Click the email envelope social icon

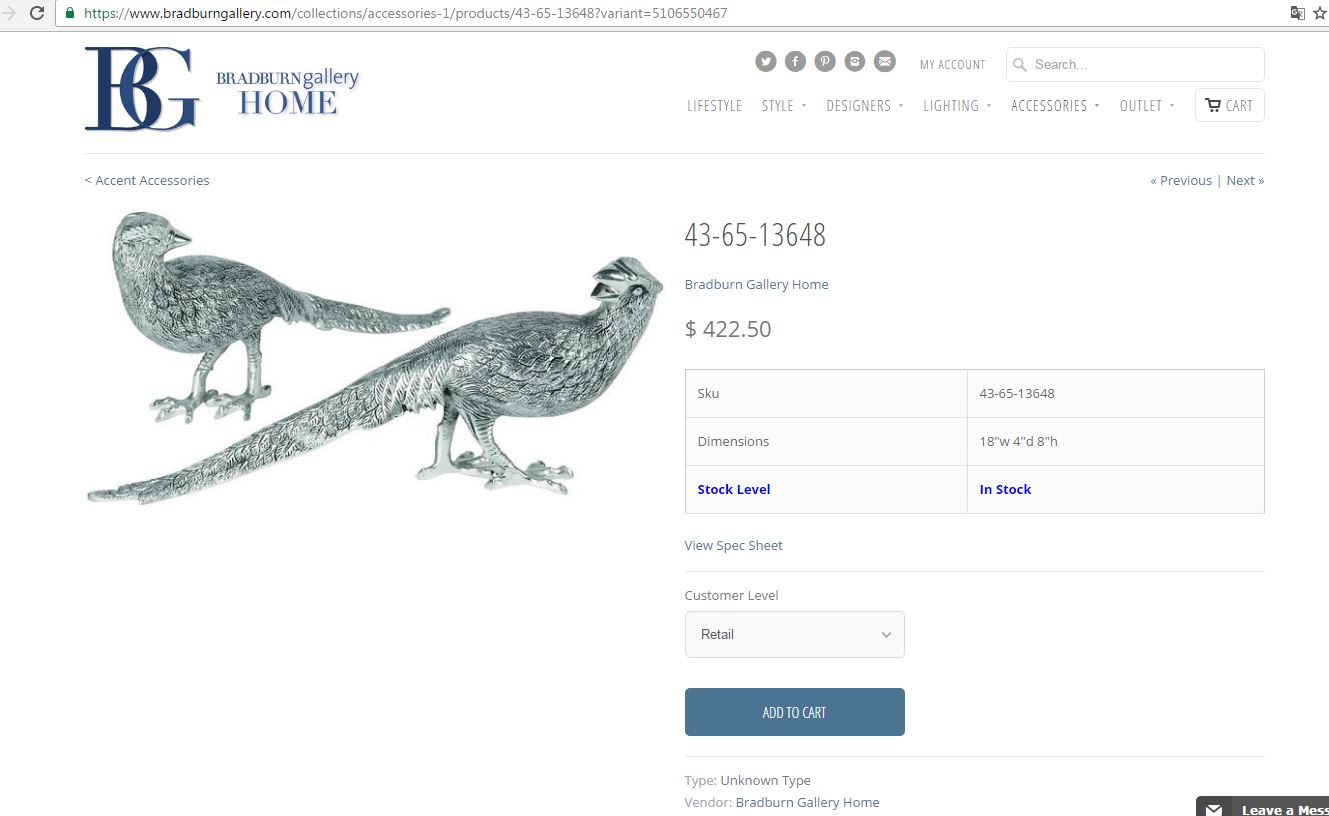point(885,62)
